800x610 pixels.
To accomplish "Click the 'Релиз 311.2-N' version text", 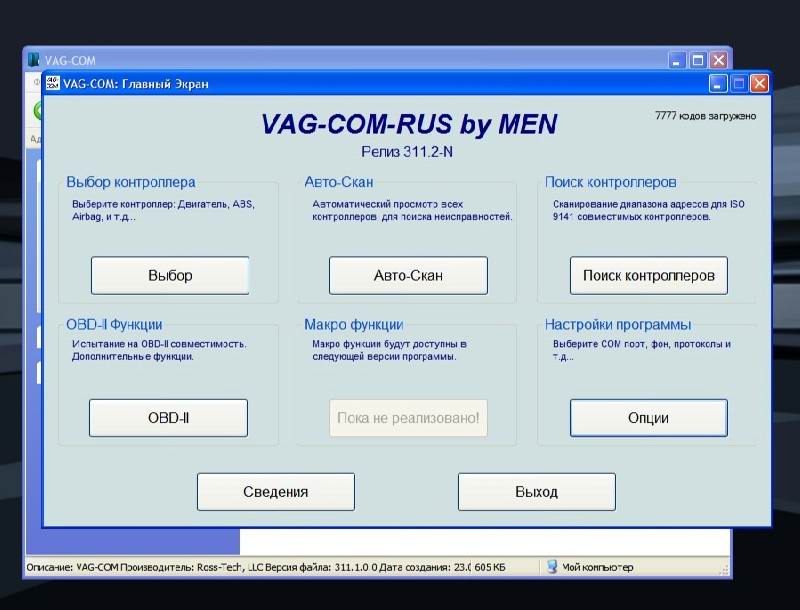I will [407, 151].
